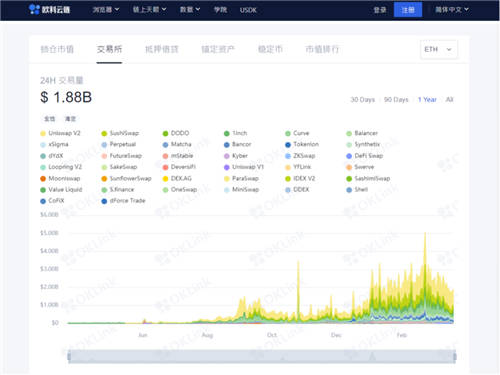500x375 pixels.
Task: Set the chart range to 90 Days
Action: (x=396, y=99)
